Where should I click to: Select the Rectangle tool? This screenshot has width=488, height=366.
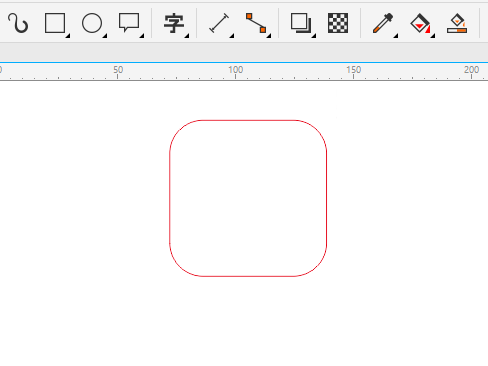55,23
